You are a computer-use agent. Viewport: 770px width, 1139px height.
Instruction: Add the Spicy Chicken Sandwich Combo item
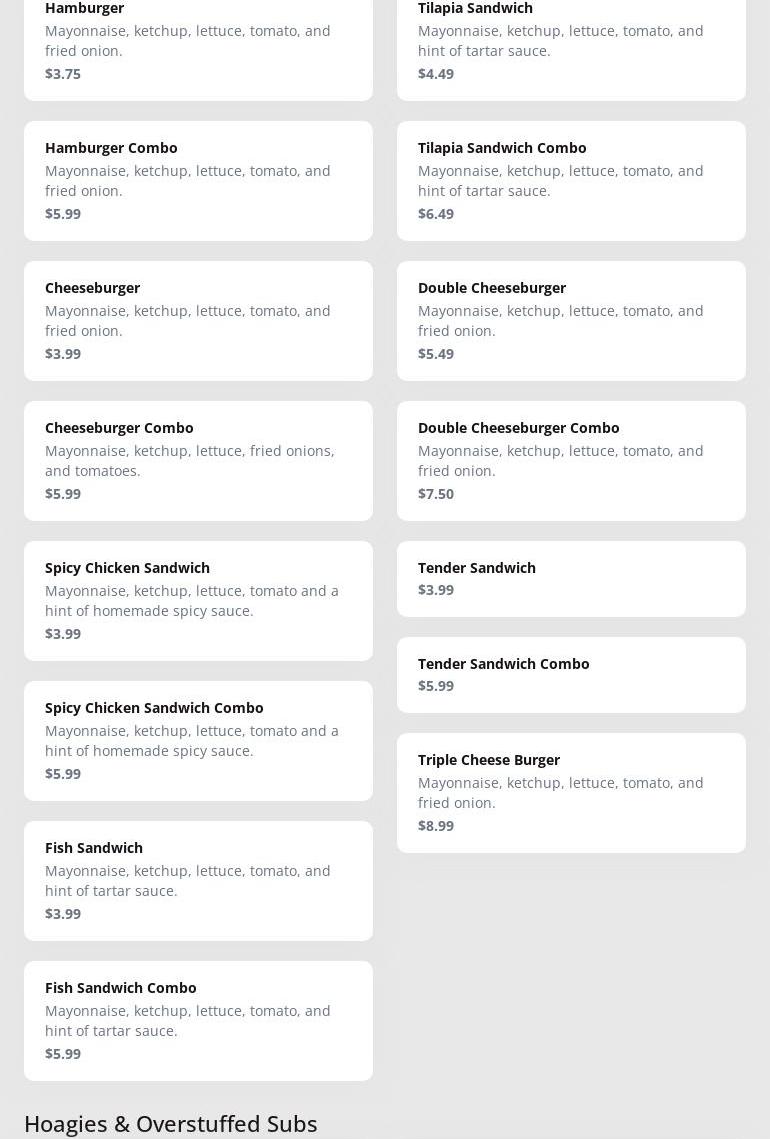click(198, 740)
